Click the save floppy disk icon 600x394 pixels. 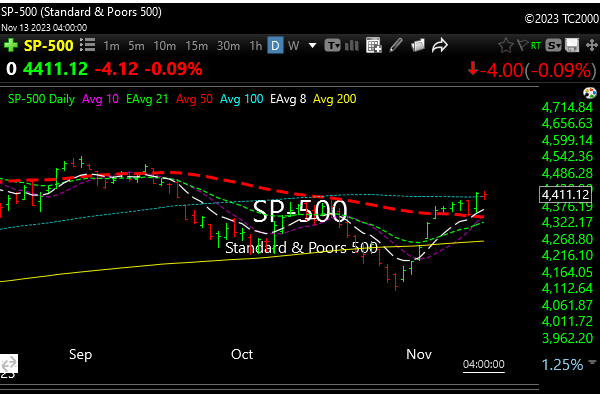click(x=572, y=45)
